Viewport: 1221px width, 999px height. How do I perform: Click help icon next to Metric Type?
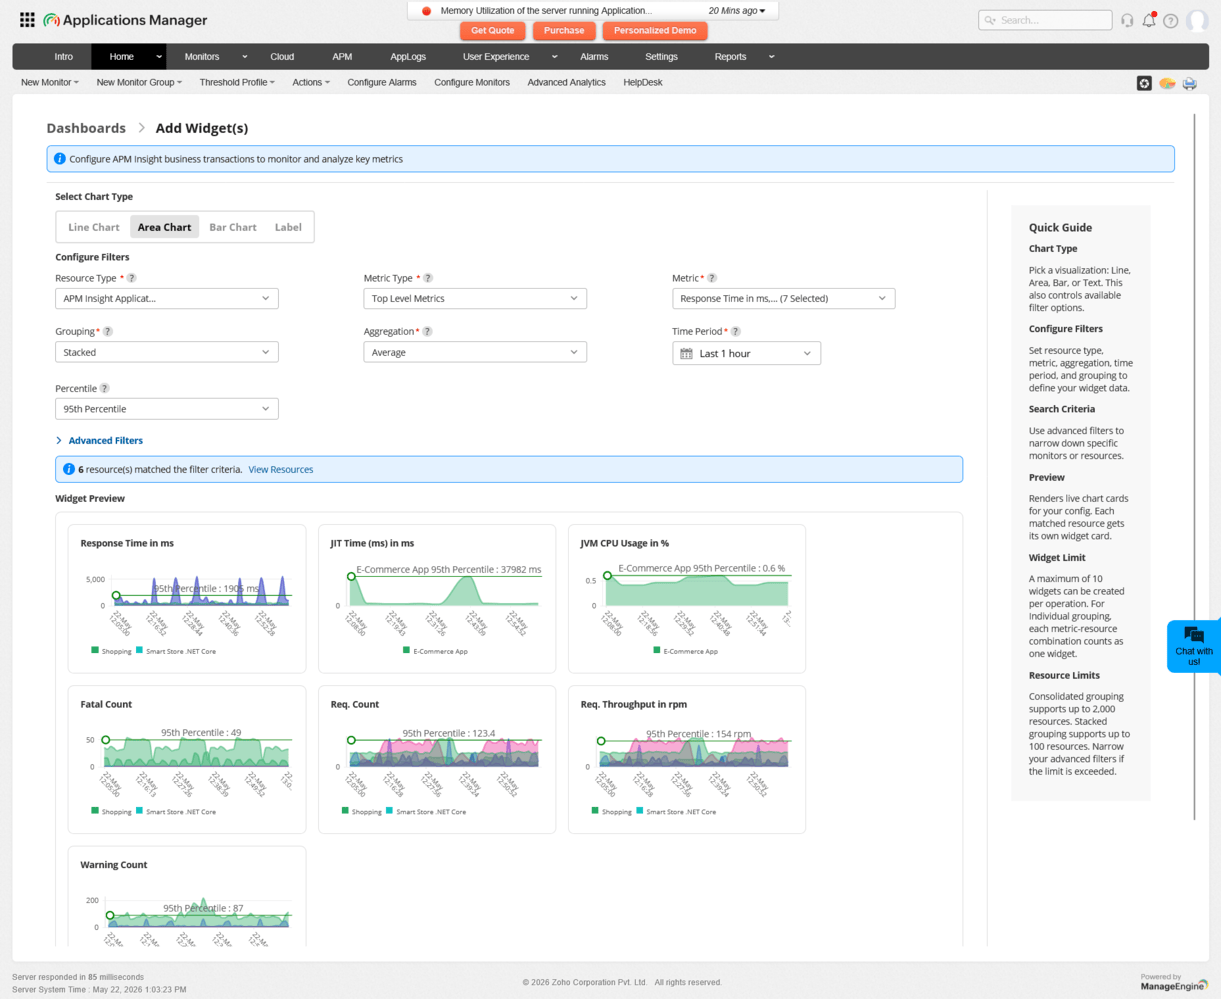click(x=428, y=278)
